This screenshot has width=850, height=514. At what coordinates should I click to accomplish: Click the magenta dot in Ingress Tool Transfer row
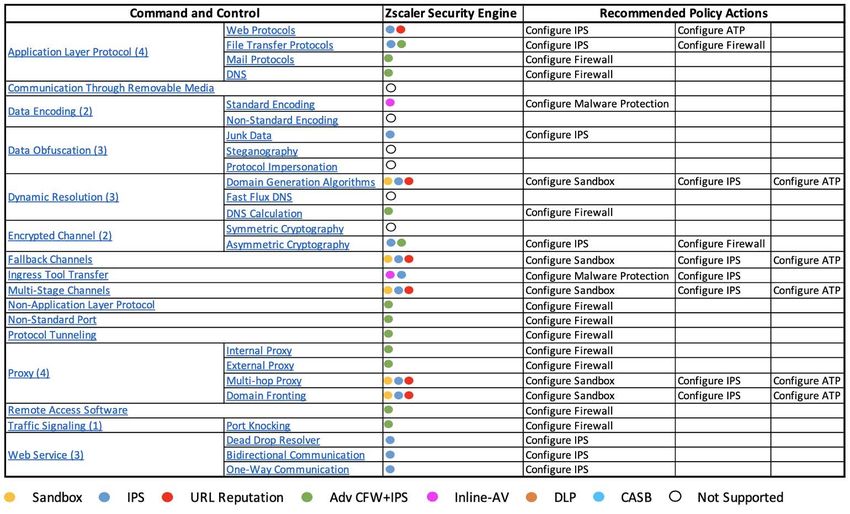point(390,275)
